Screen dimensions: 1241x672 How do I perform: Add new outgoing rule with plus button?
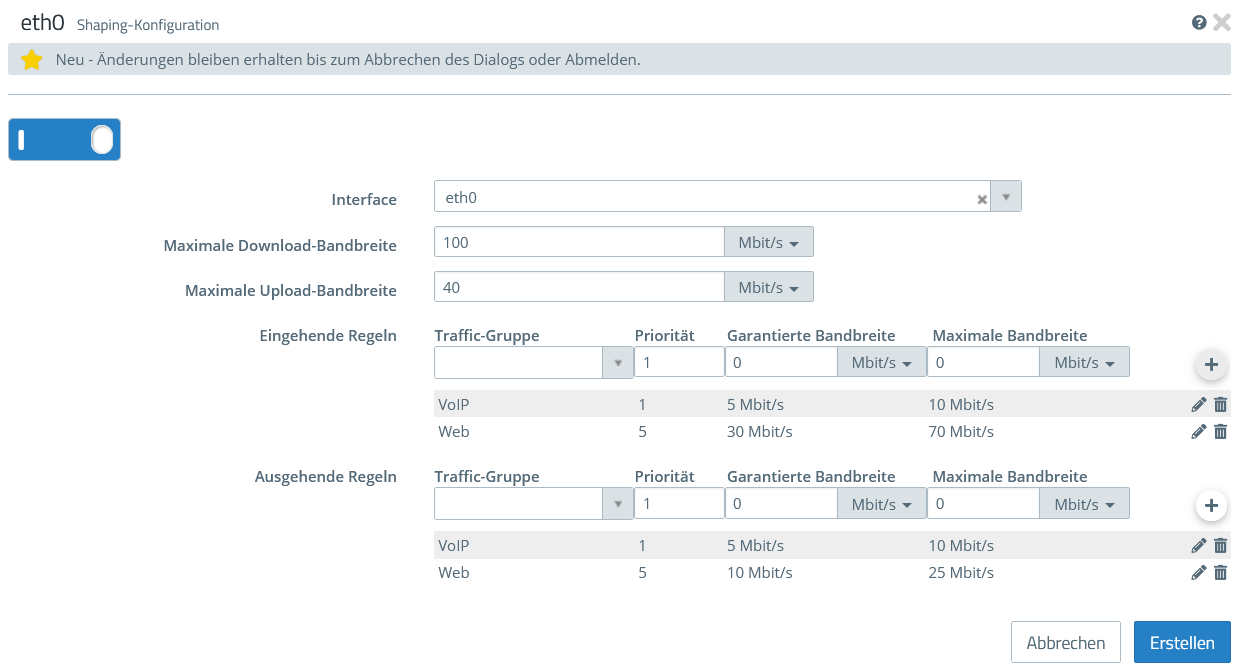tap(1211, 506)
